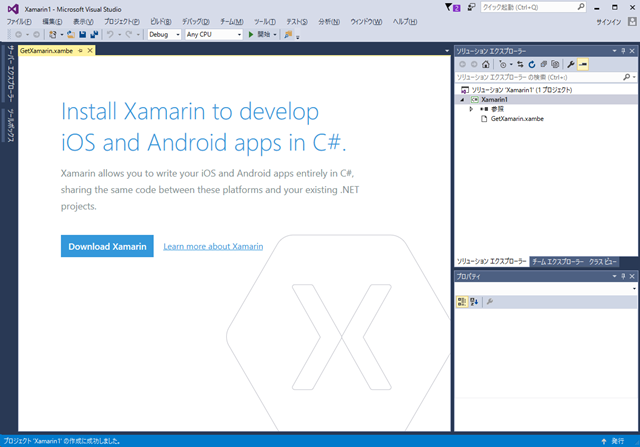Viewport: 640px width, 447px height.
Task: Toggle pin on GetXamarin.xambe tab
Action: coord(80,49)
